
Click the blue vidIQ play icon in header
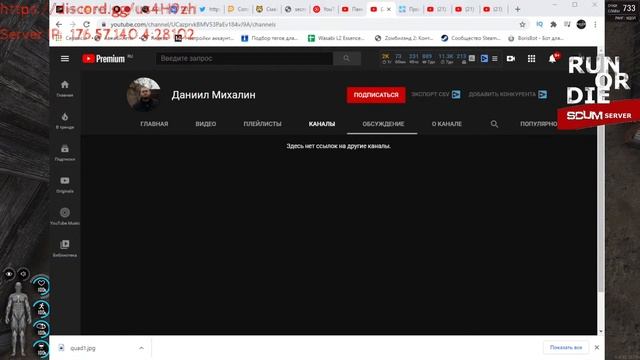484,59
